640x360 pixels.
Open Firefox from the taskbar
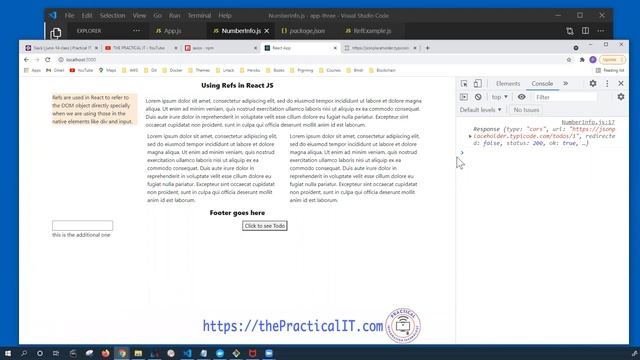point(105,353)
